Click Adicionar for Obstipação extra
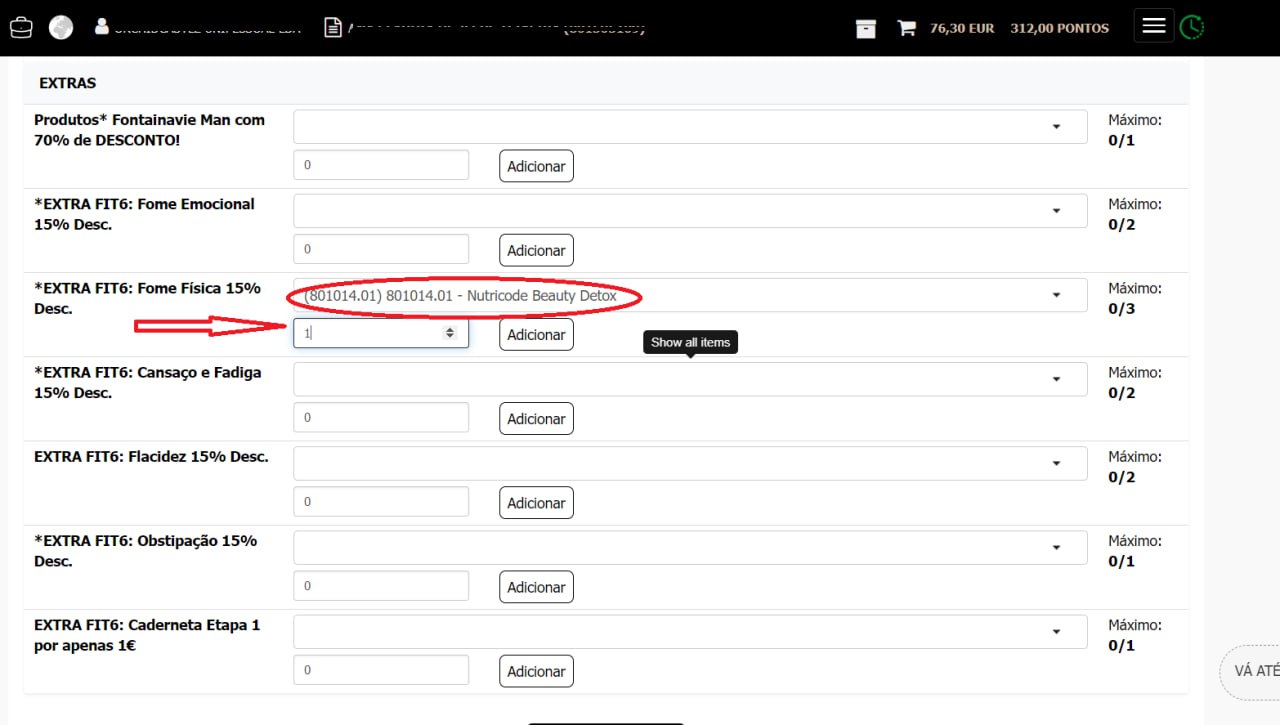 [536, 587]
